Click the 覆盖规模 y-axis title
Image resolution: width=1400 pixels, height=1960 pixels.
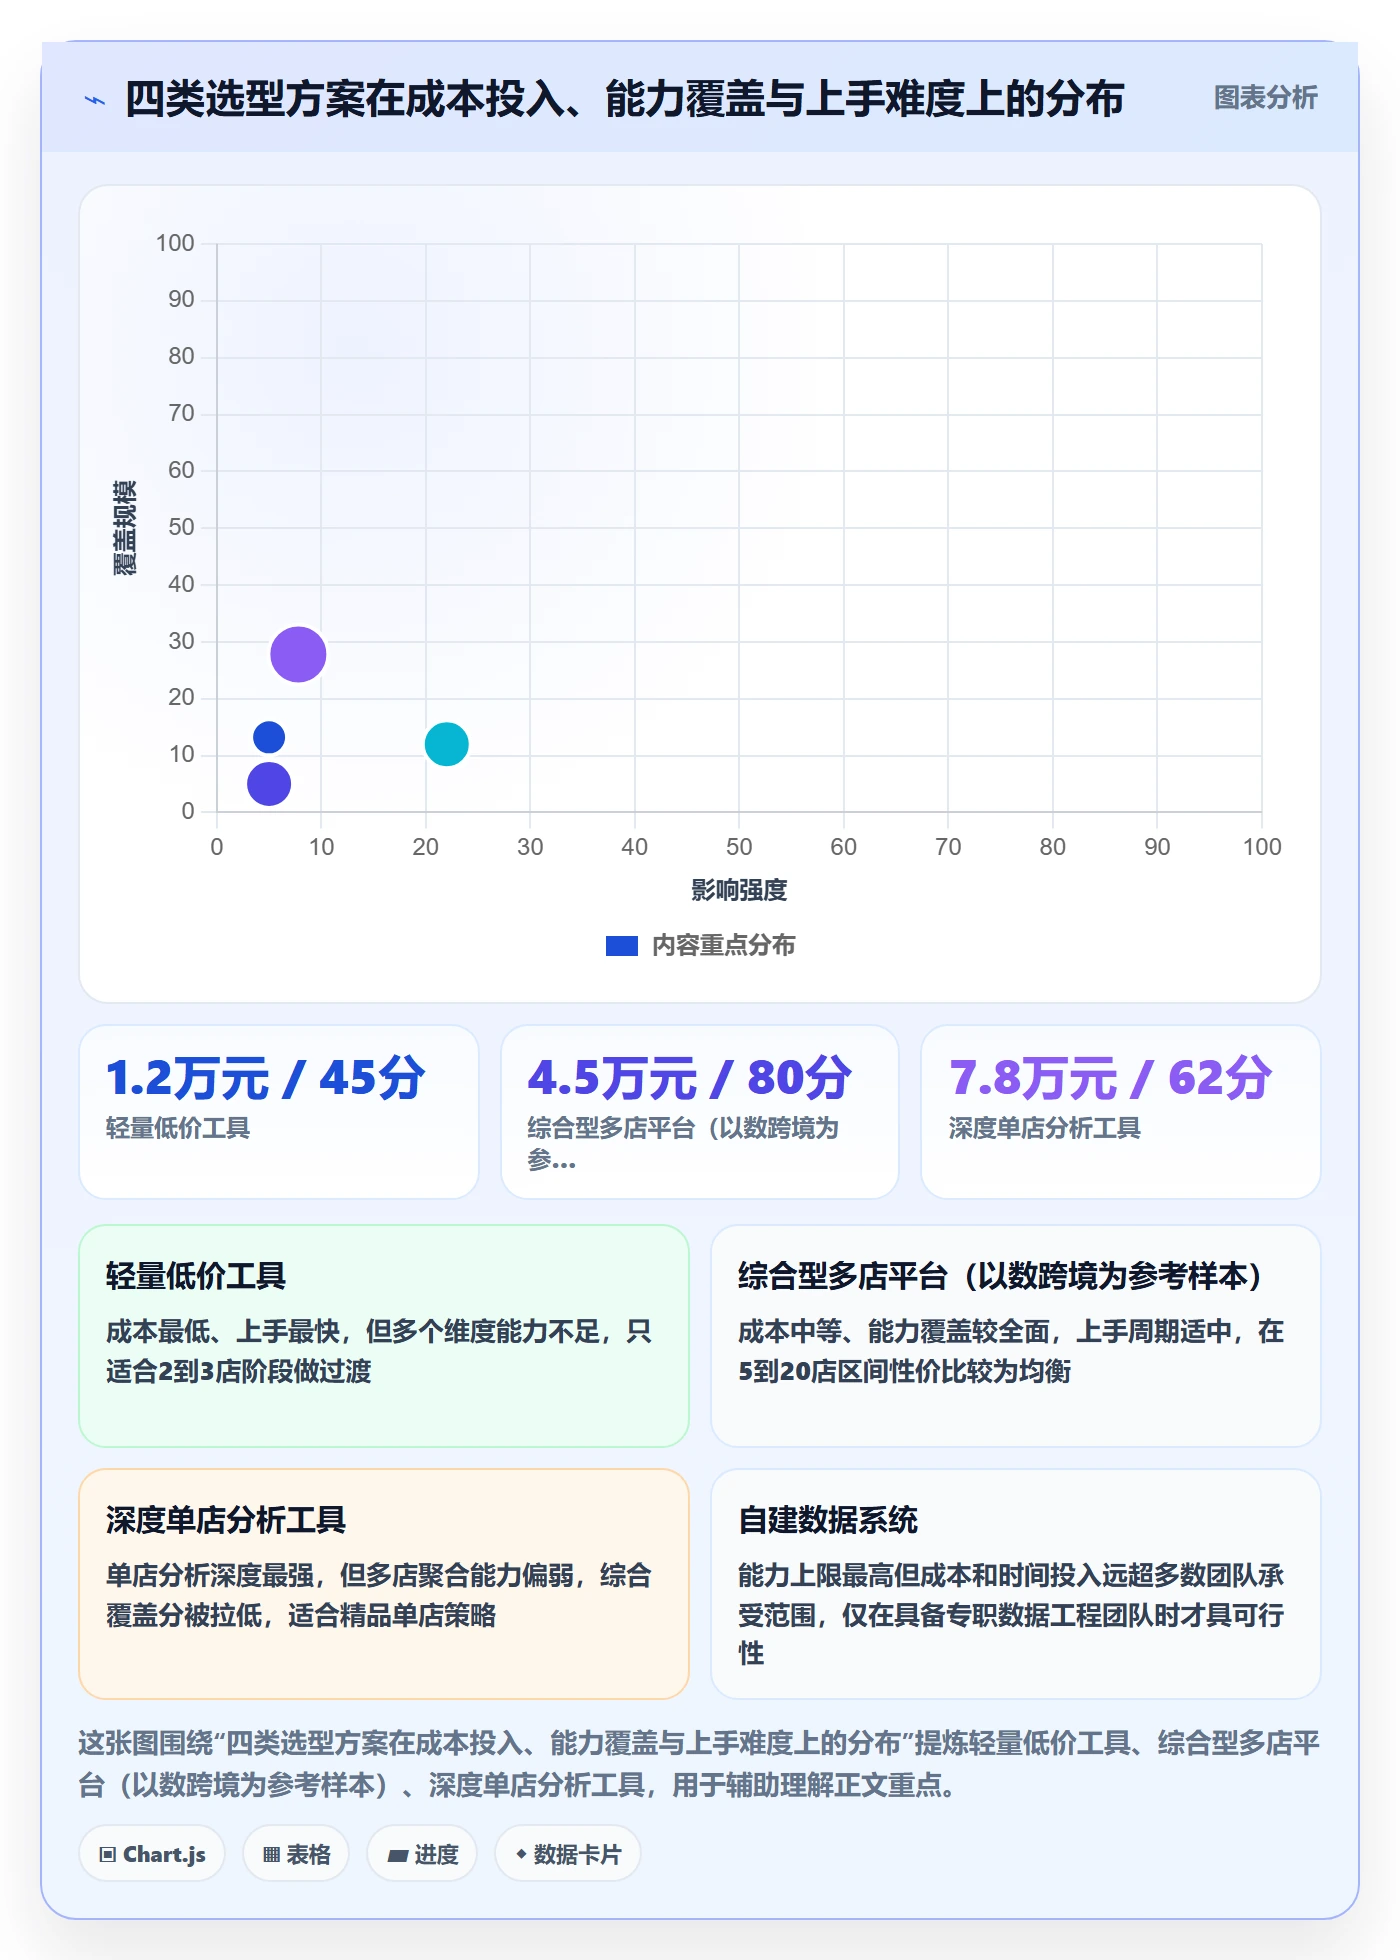124,527
